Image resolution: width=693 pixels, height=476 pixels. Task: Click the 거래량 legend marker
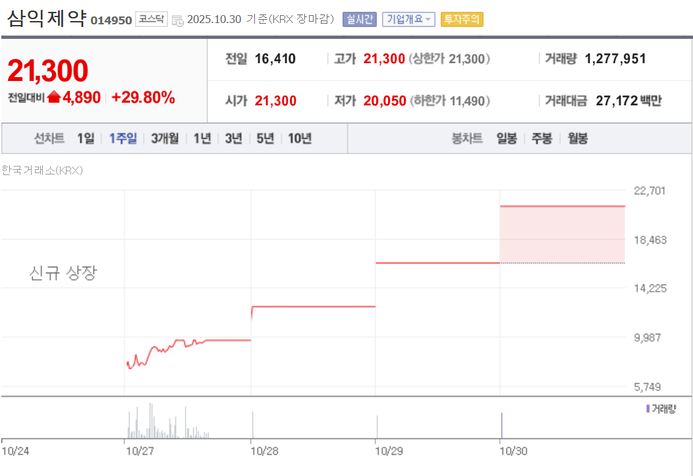click(648, 408)
